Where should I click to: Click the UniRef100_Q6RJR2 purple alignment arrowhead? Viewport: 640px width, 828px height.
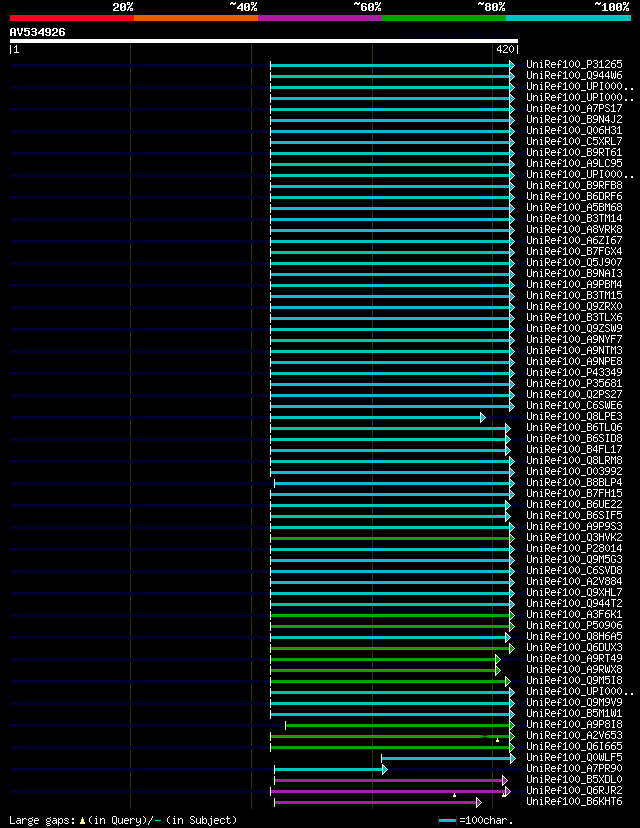507,792
